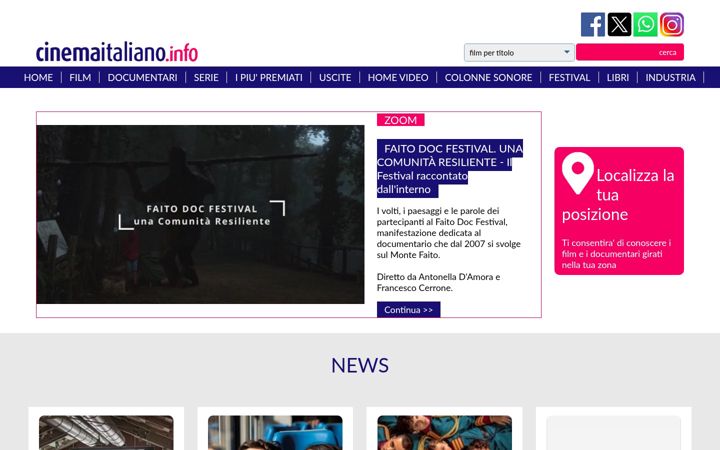
Task: Open the LIBRI menu item
Action: pyautogui.click(x=618, y=78)
